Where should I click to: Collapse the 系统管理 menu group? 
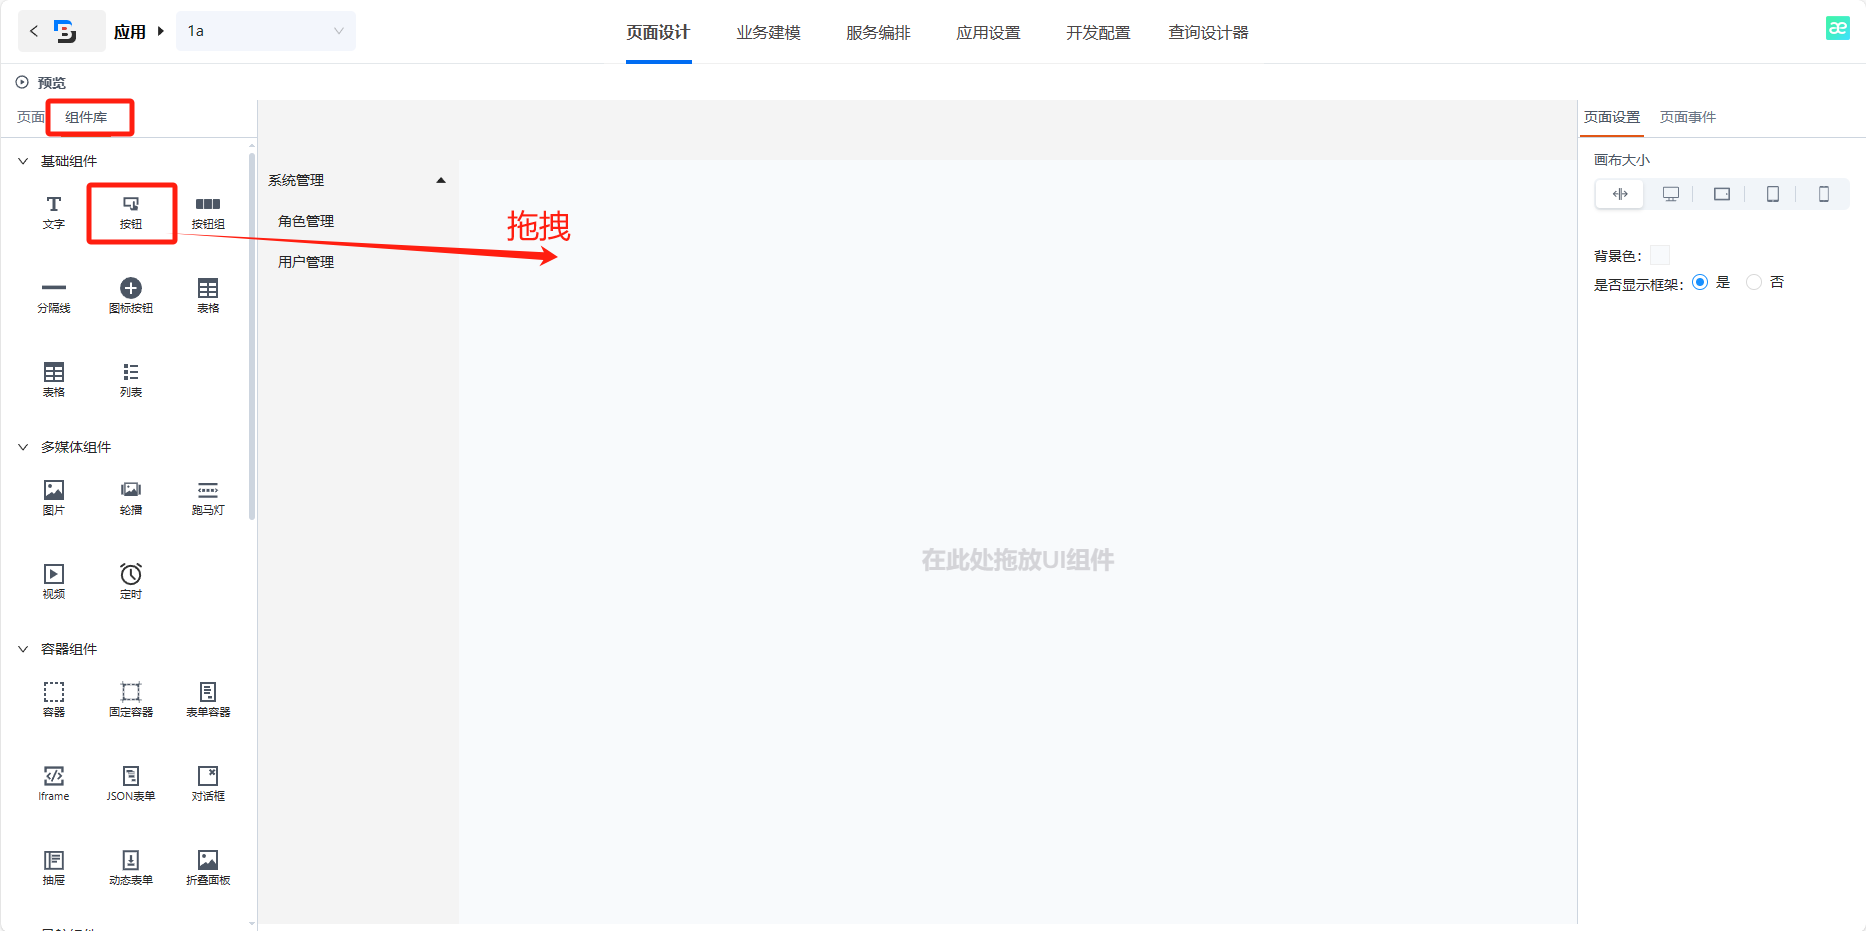point(440,181)
